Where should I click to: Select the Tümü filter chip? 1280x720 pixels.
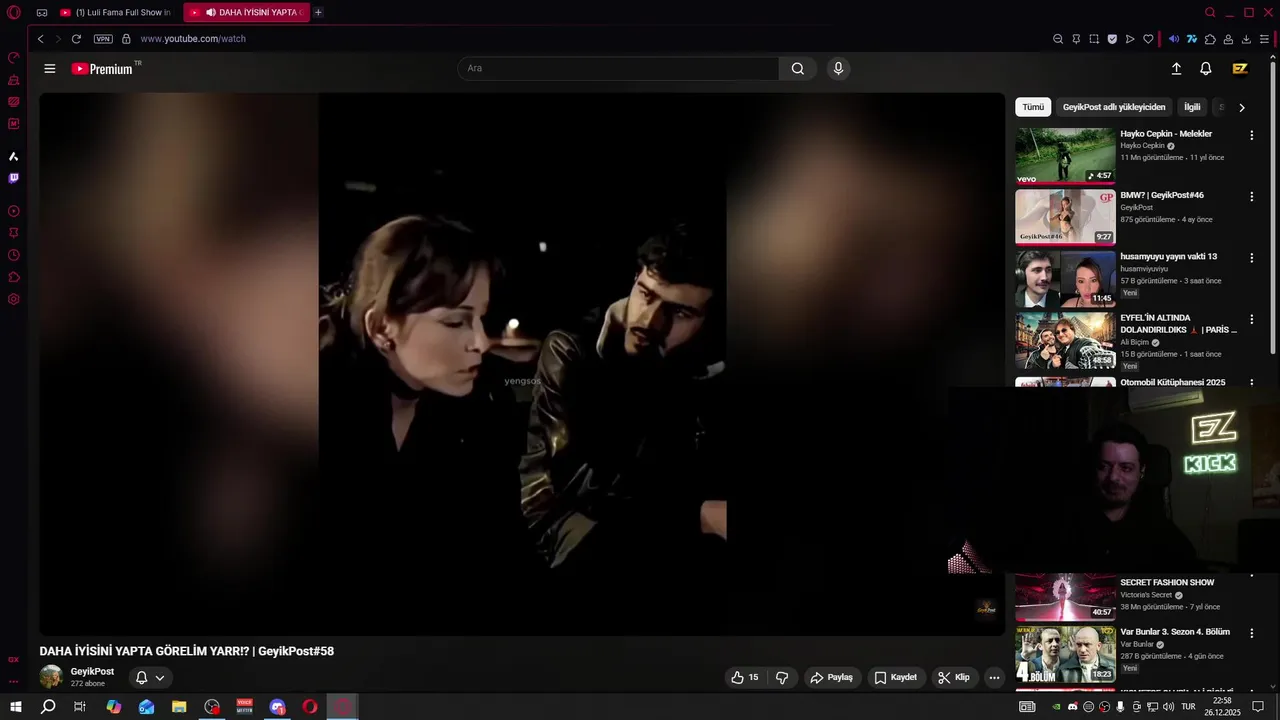coord(1033,107)
